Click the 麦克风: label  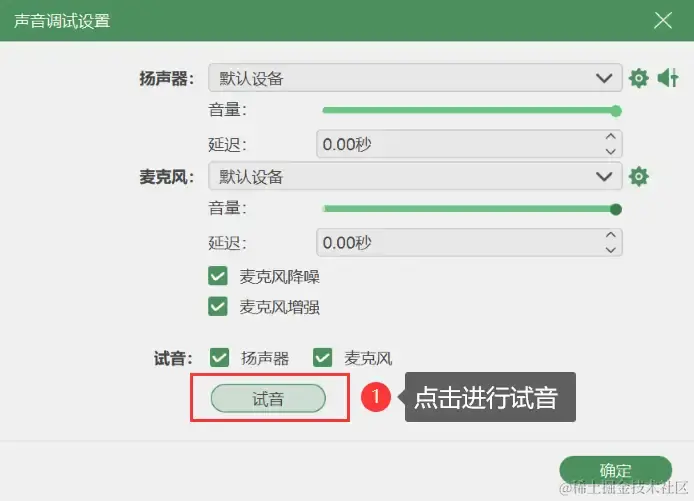click(167, 177)
